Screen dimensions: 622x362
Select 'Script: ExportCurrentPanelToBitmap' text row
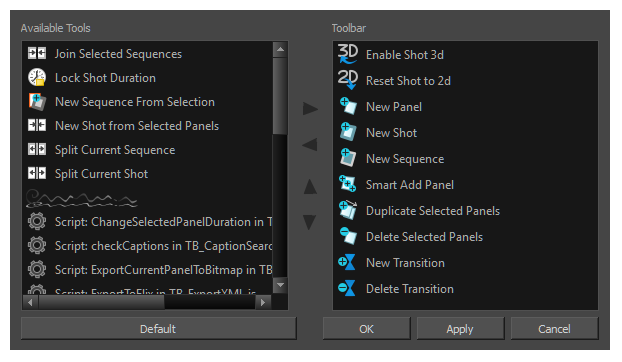[163, 270]
